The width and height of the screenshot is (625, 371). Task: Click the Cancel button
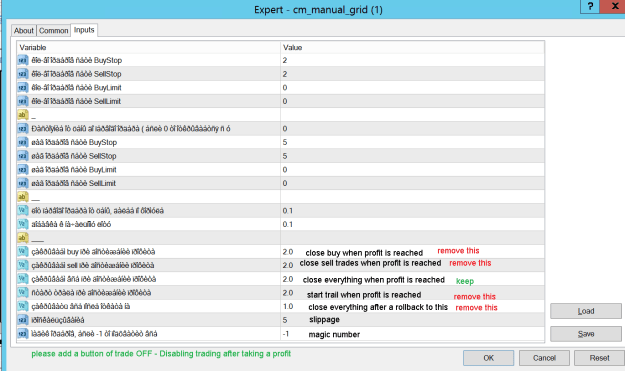coord(544,358)
